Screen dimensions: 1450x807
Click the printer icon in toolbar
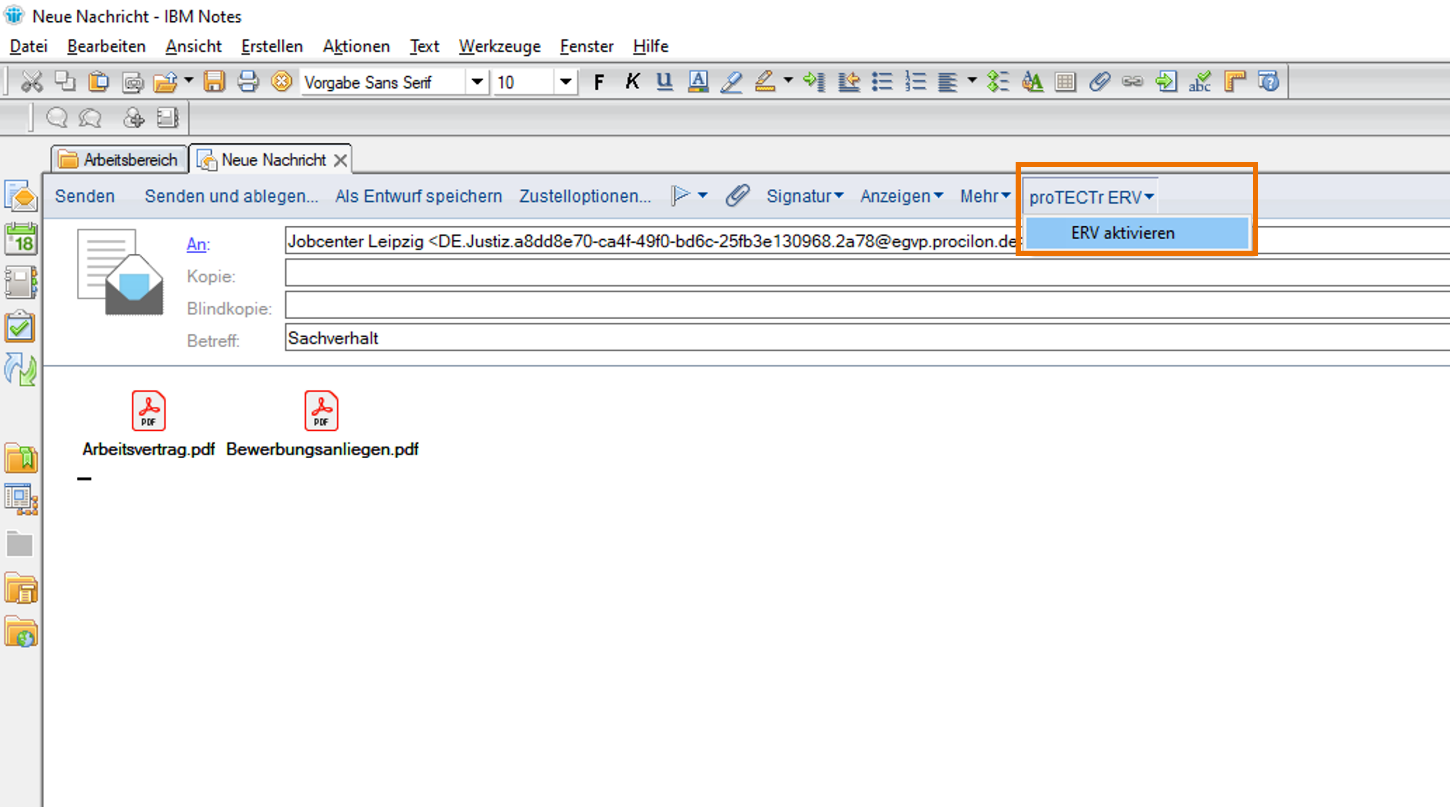click(248, 82)
